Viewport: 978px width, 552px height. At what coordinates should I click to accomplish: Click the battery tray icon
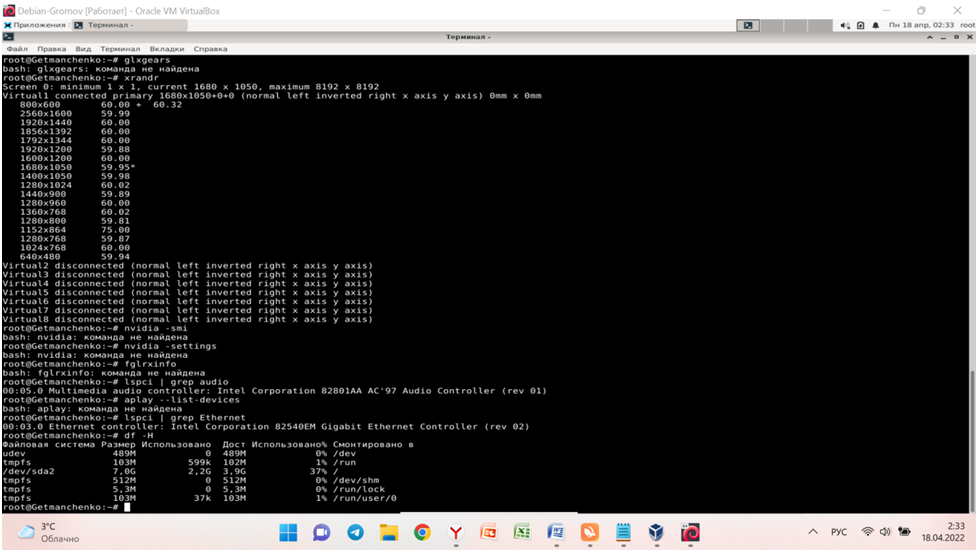904,532
